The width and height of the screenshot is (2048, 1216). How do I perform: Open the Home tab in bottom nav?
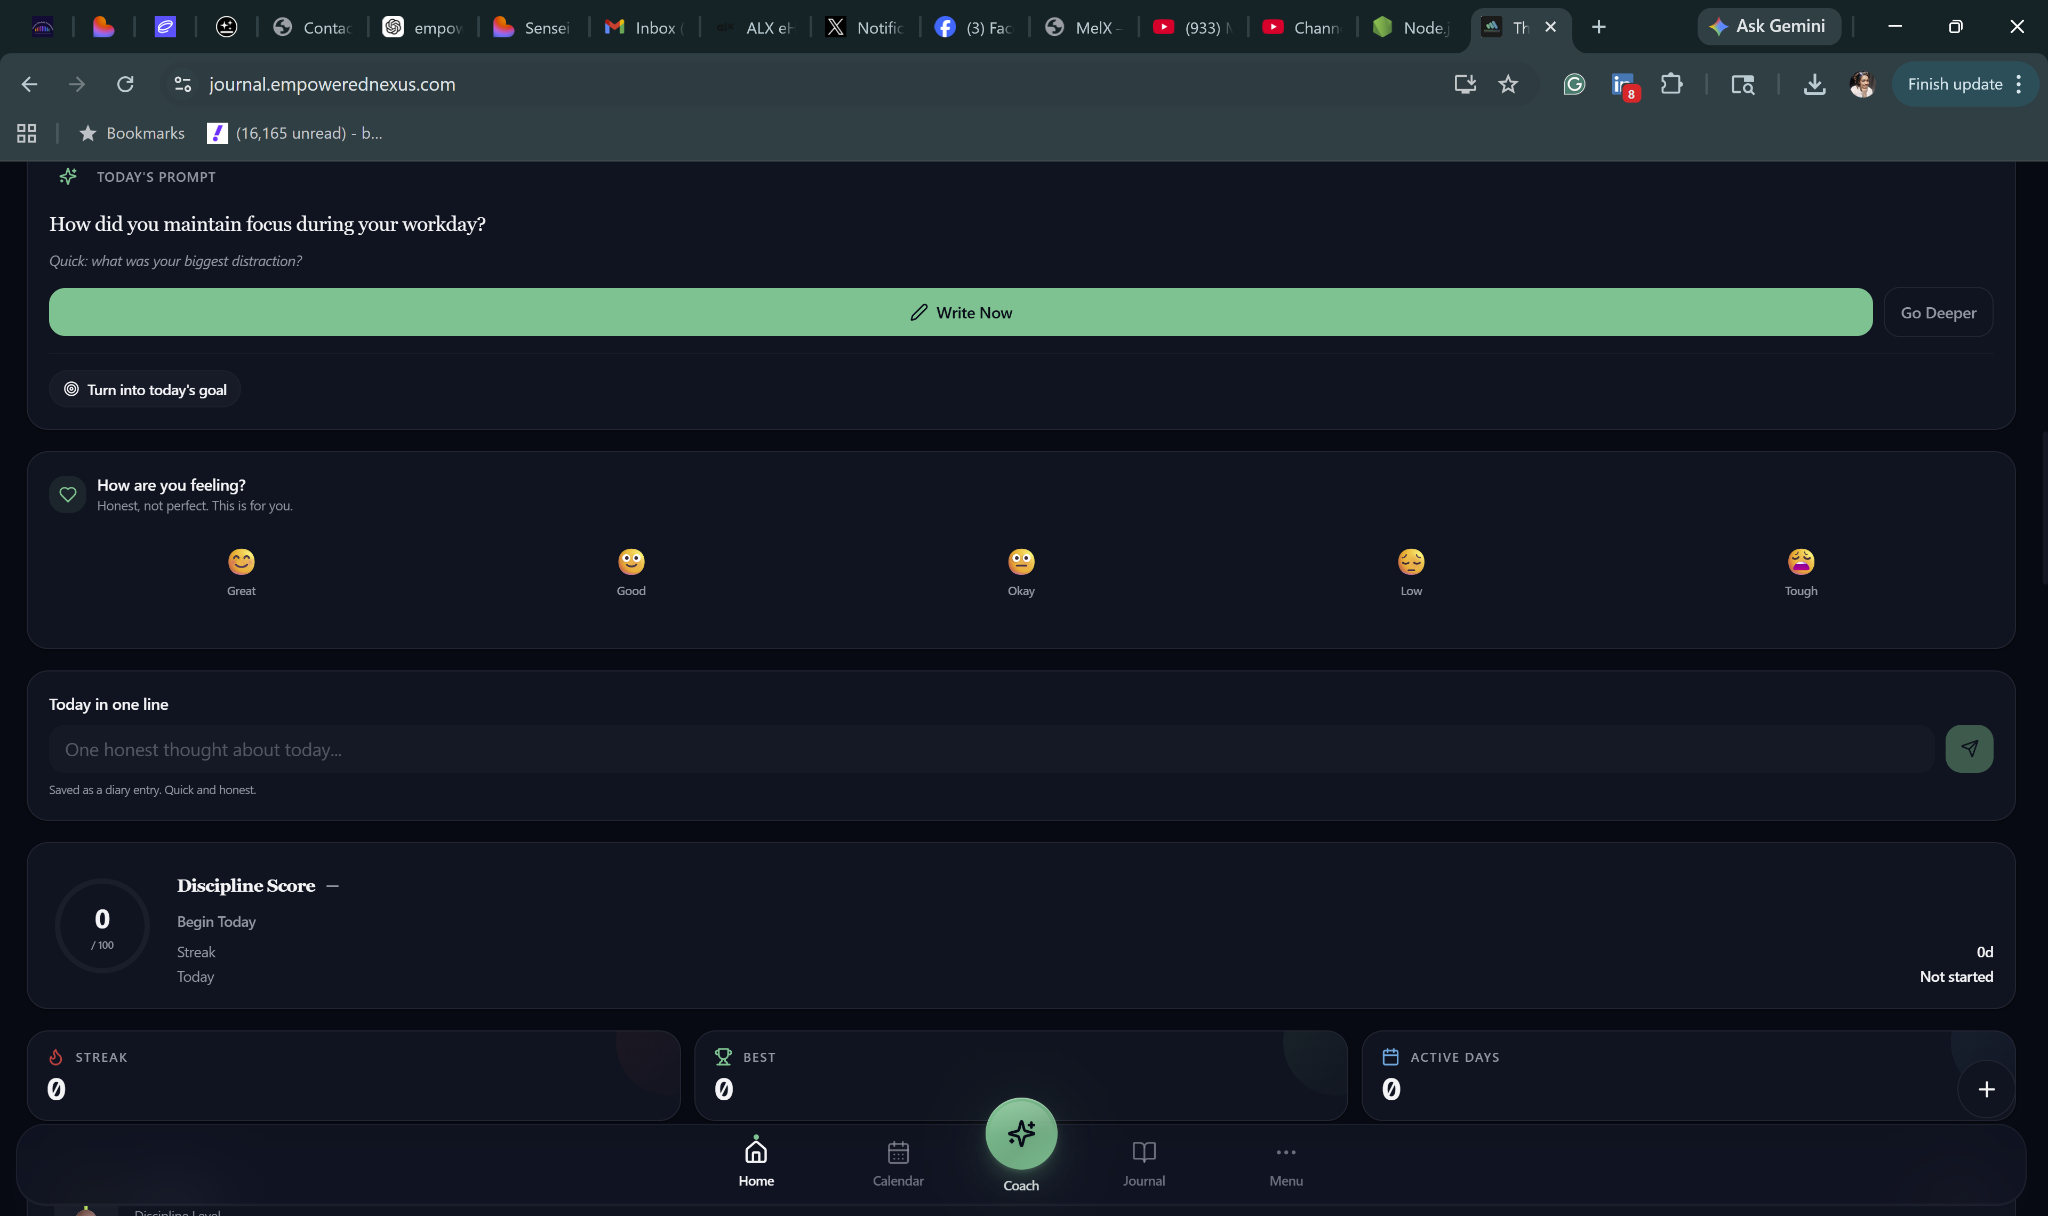(x=756, y=1161)
